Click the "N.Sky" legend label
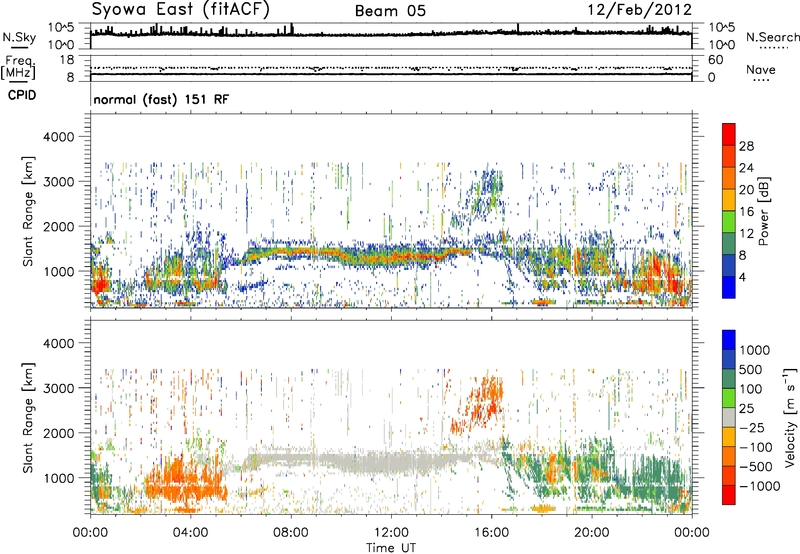This screenshot has width=800, height=554. point(19,37)
